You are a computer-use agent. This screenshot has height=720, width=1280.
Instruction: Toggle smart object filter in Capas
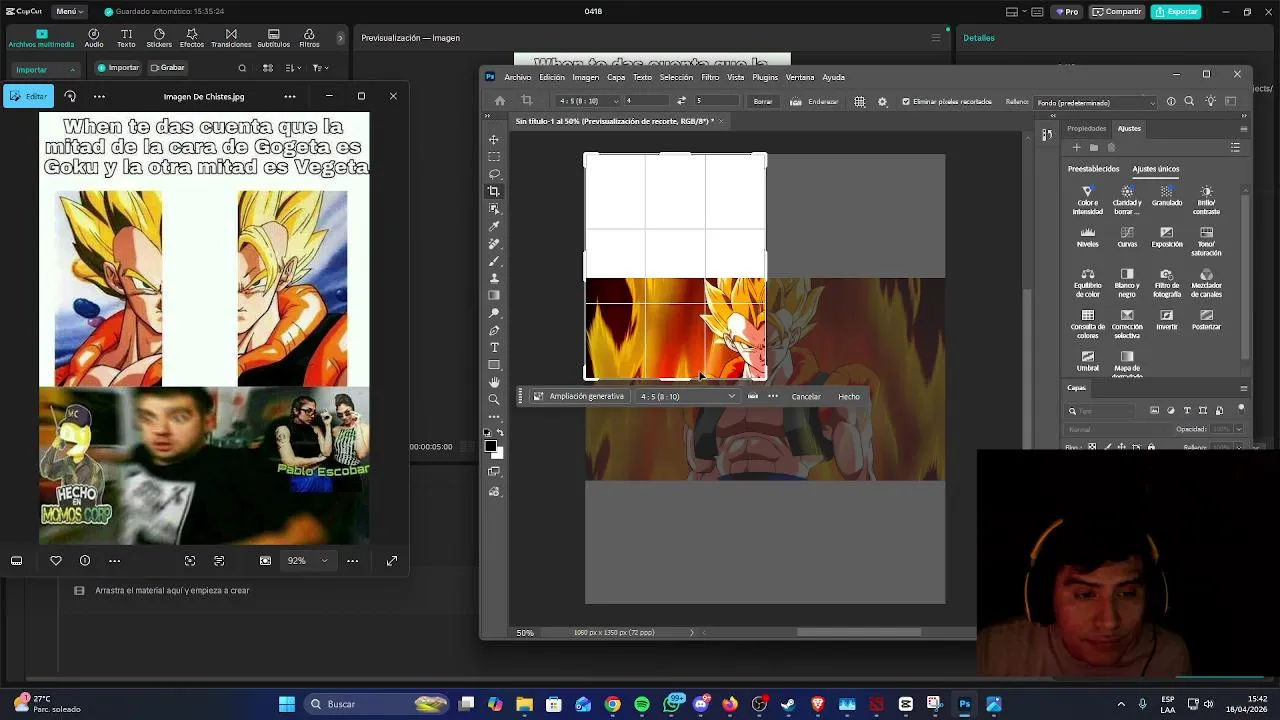coord(1219,410)
